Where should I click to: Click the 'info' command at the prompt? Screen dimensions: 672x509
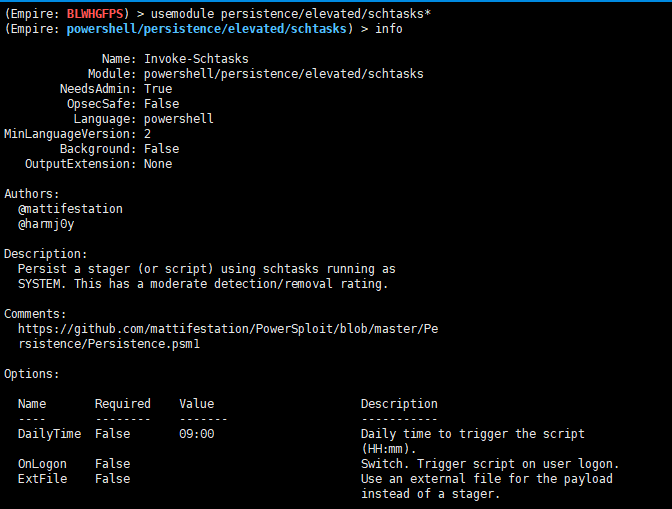point(389,30)
